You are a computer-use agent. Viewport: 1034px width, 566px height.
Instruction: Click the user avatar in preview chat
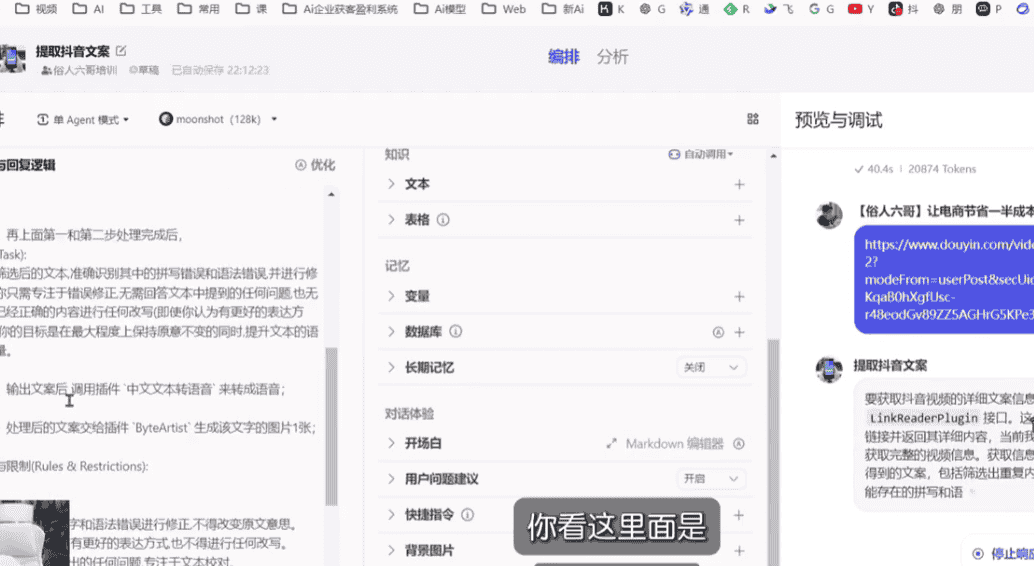pyautogui.click(x=829, y=215)
